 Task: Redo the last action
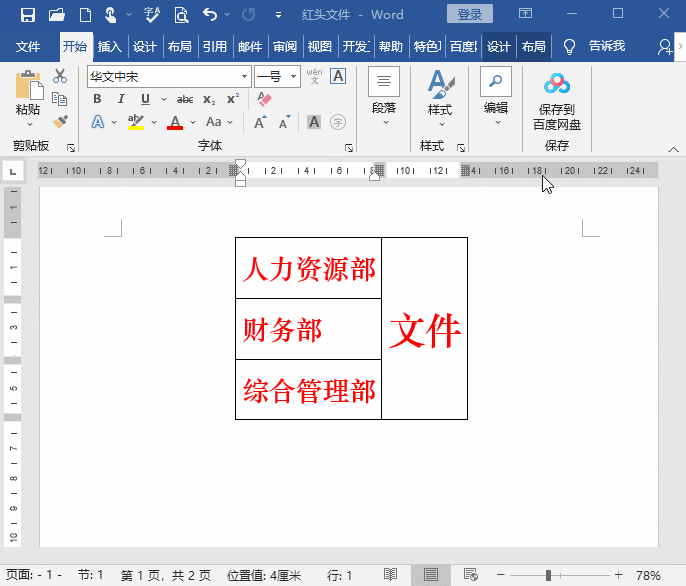tap(248, 15)
